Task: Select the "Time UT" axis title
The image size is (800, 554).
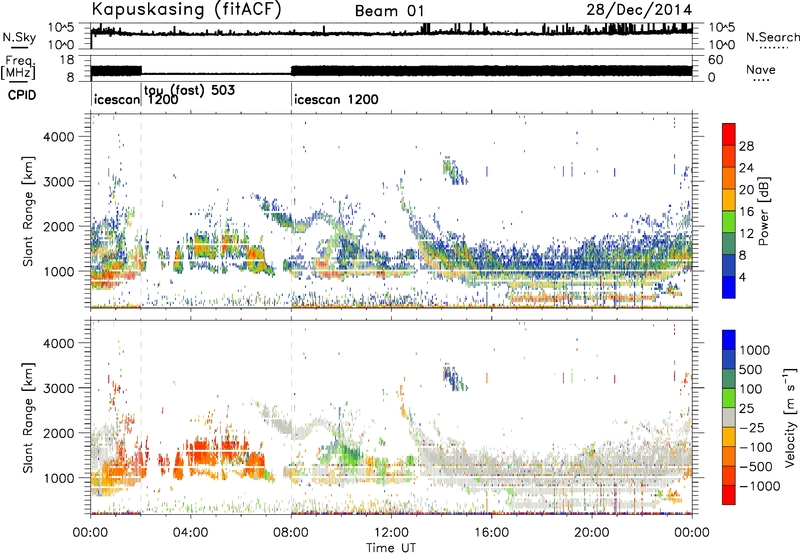Action: pos(391,547)
